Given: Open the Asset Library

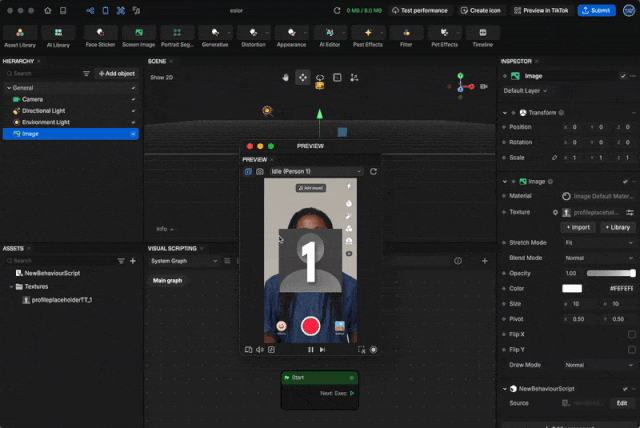Looking at the screenshot, I should (20, 37).
